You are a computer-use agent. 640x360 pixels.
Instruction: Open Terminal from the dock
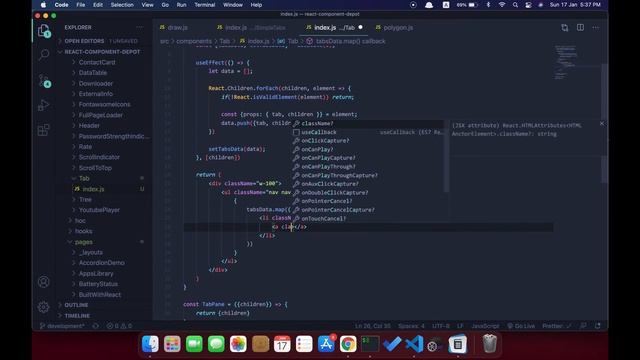pyautogui.click(x=370, y=344)
